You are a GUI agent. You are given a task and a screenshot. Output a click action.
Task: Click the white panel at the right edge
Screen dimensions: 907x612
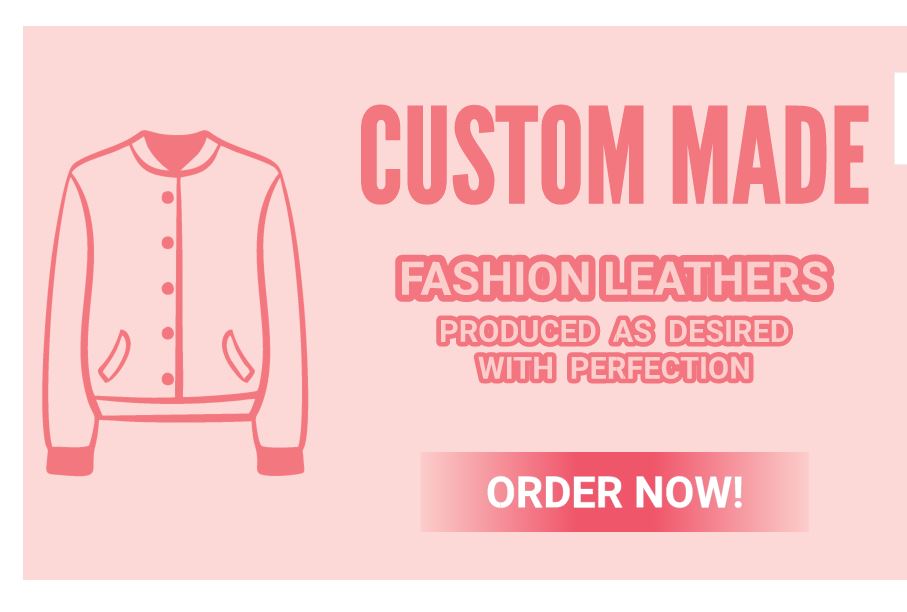coord(900,118)
